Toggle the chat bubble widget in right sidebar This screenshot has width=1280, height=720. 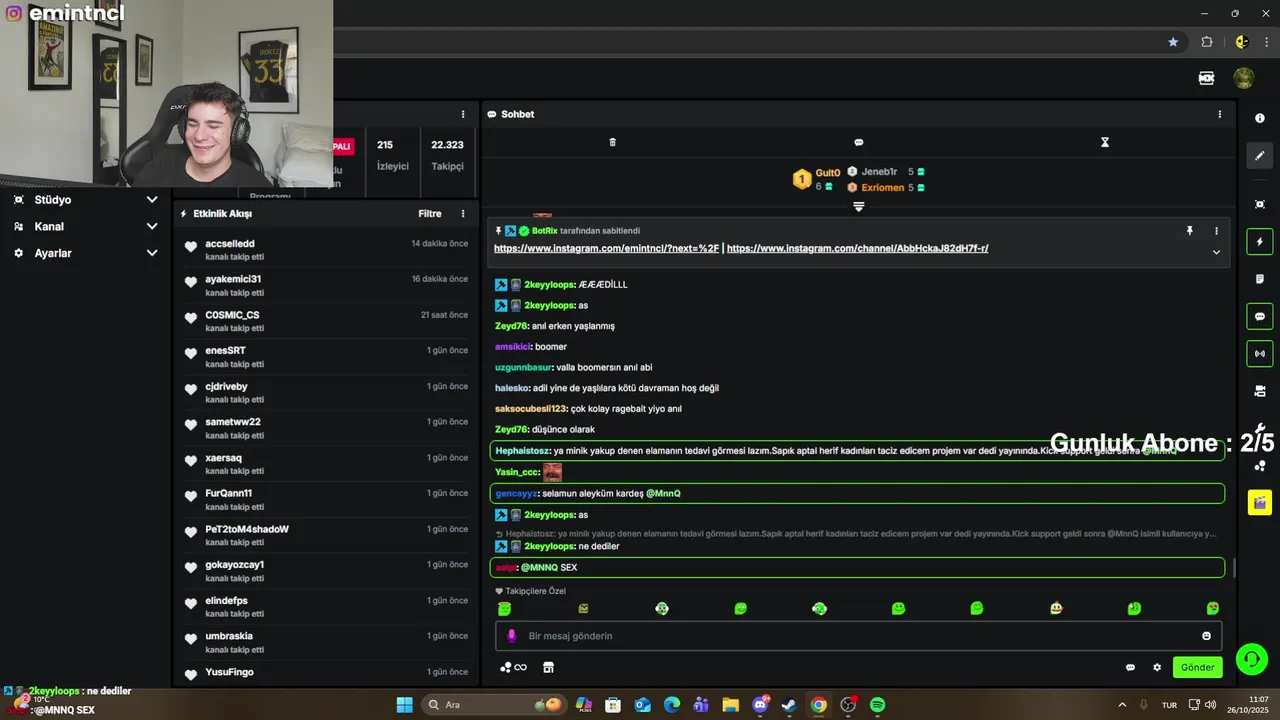pos(1259,316)
